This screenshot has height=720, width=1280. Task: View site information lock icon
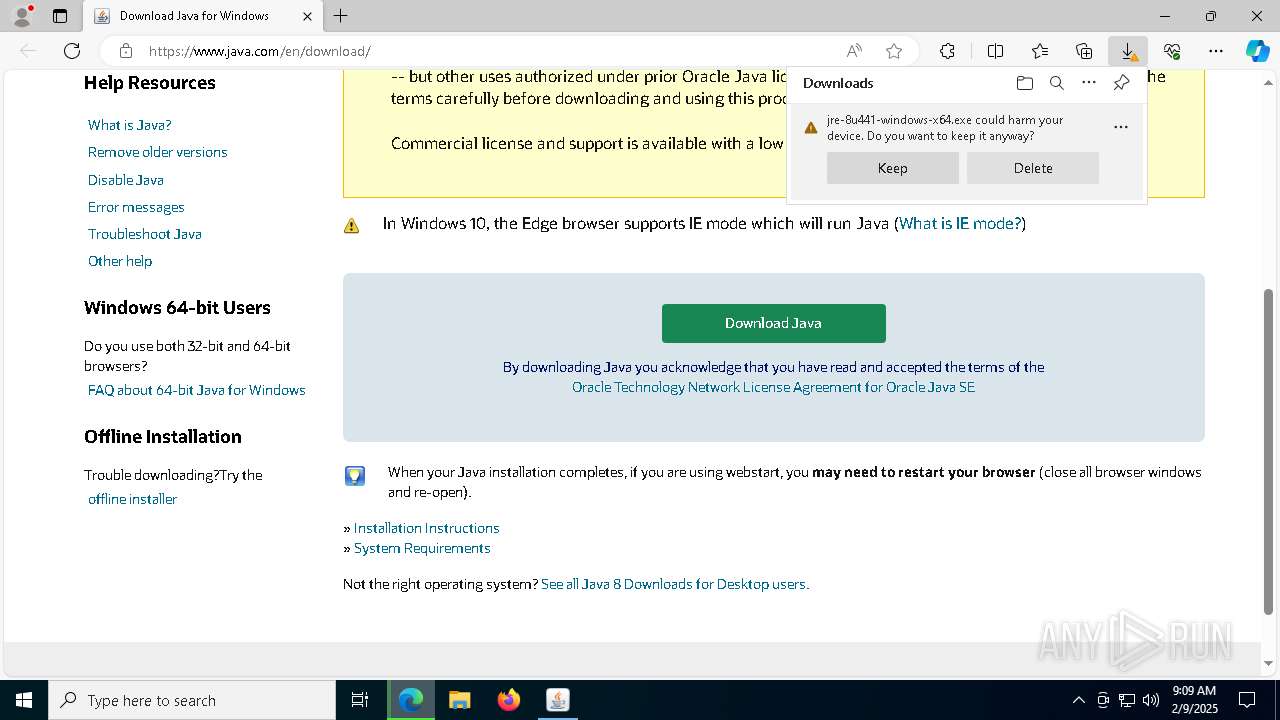(126, 51)
